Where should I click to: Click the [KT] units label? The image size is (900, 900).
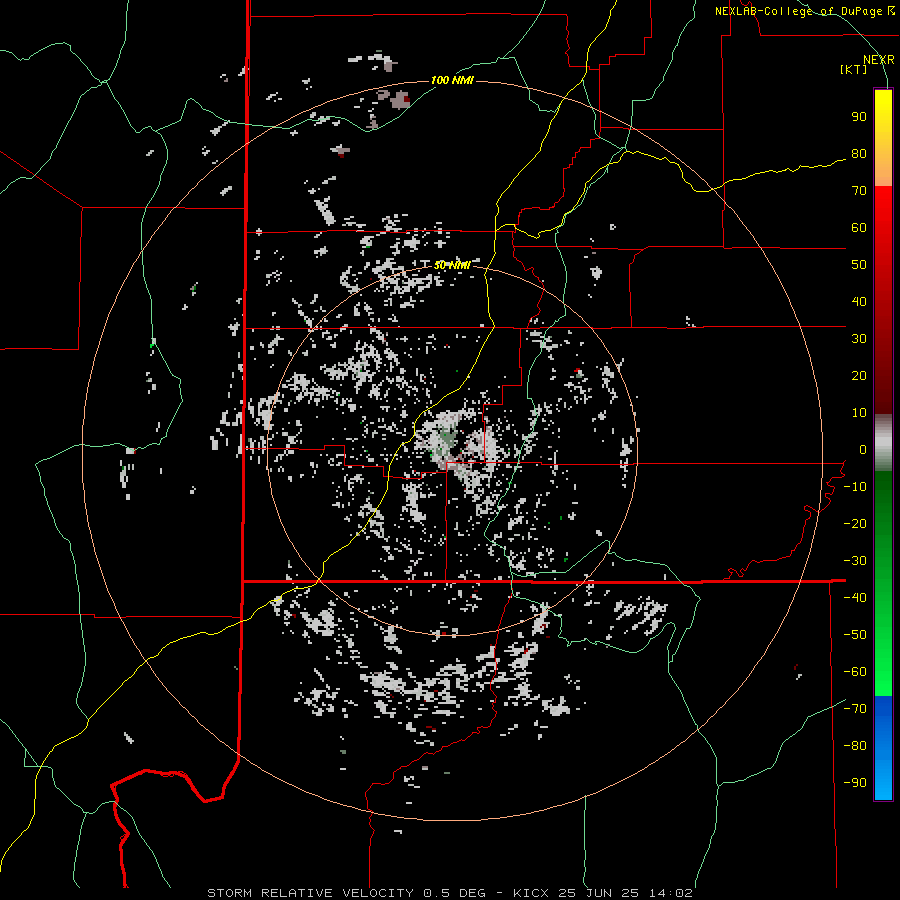[x=854, y=69]
